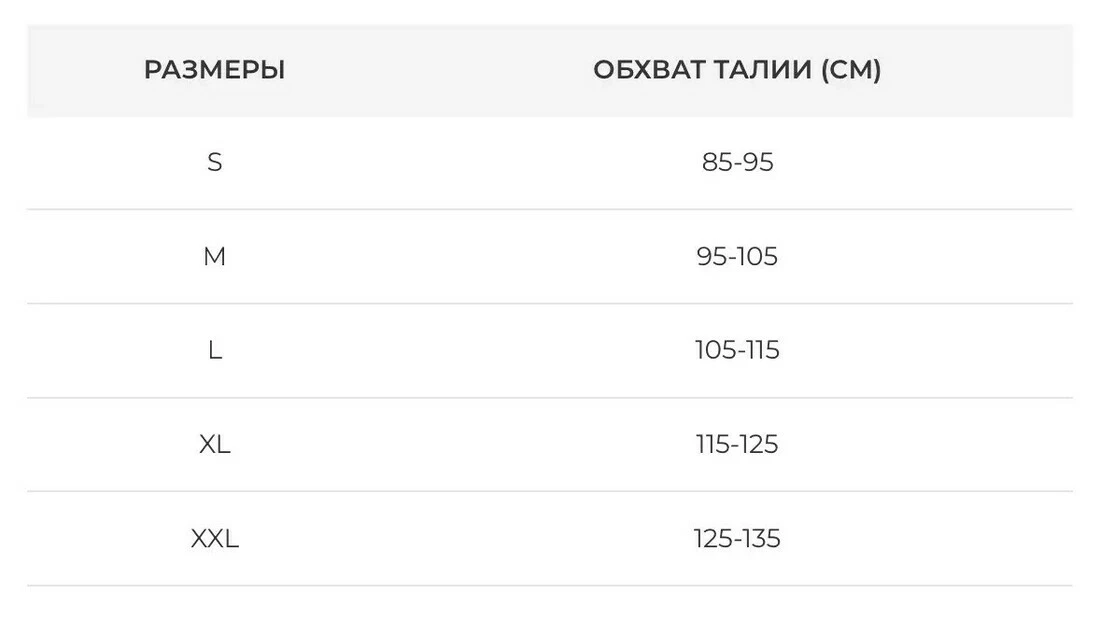Viewport: 1100px width, 622px height.
Task: Click the РАЗМЕРЫ column header
Action: (214, 70)
